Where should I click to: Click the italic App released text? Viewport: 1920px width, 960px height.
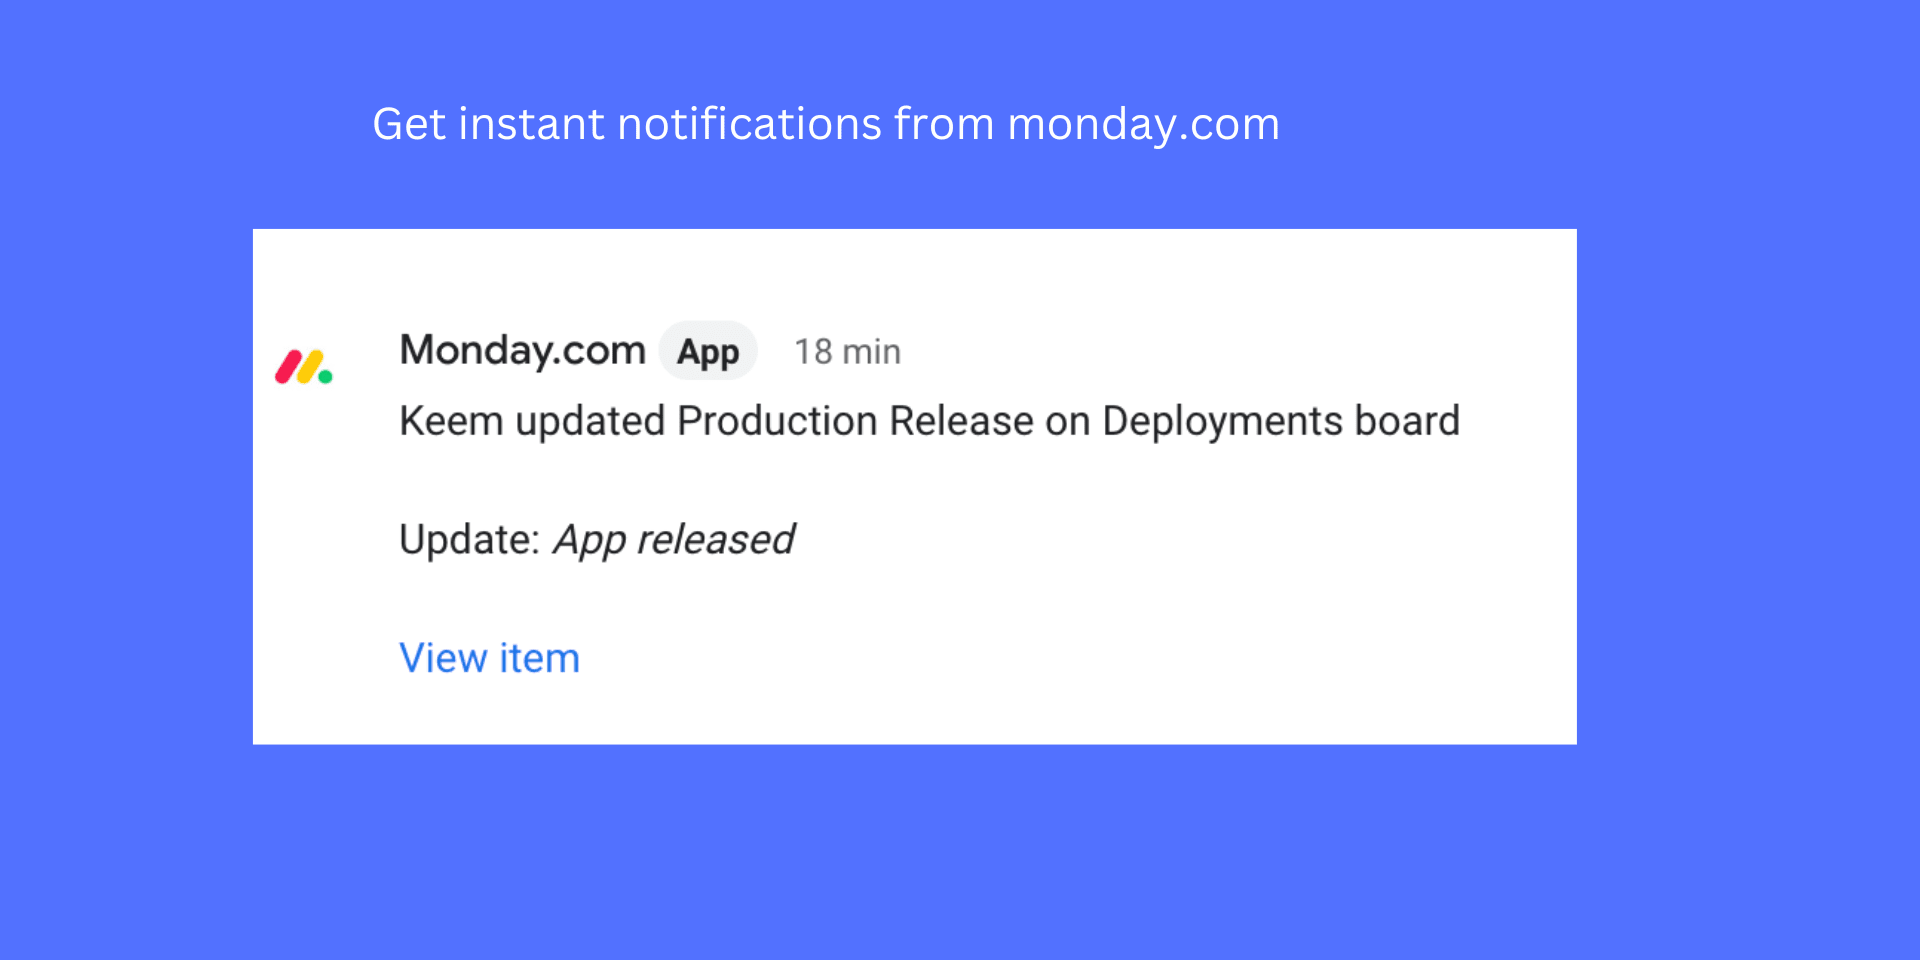(x=674, y=540)
